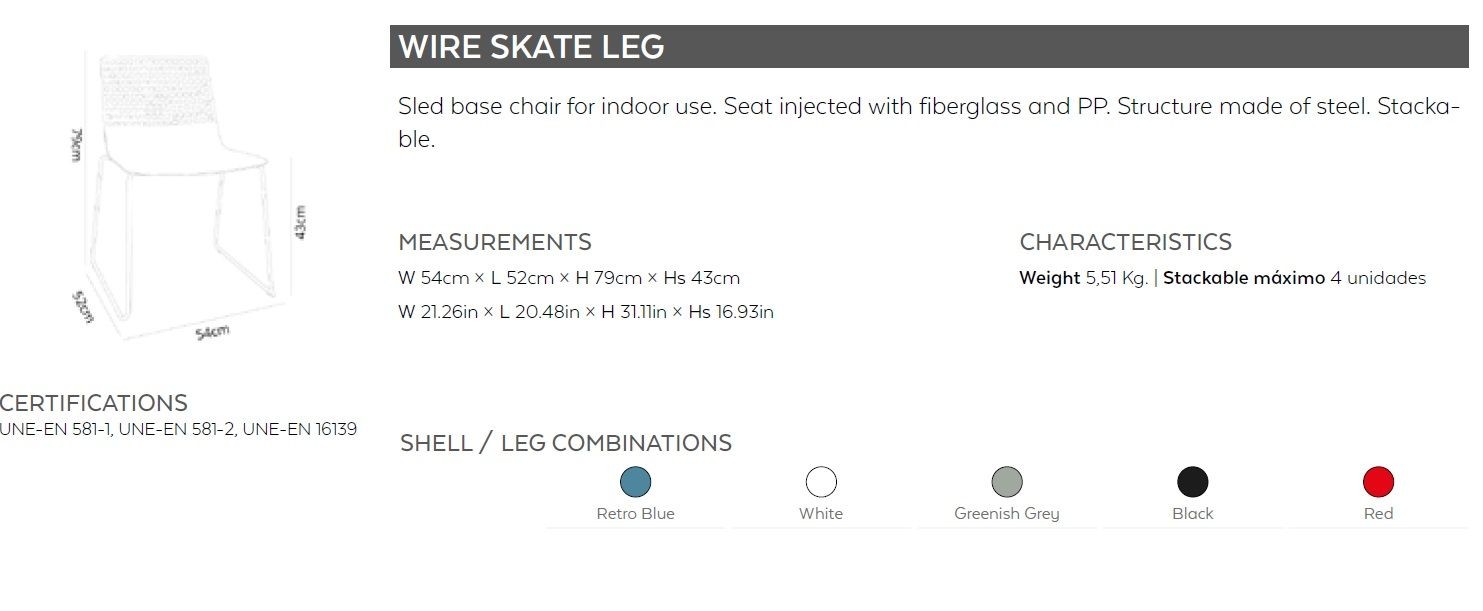Click the CHARACTERISTICS heading
Viewport: 1483px width, 611px height.
coord(1125,242)
